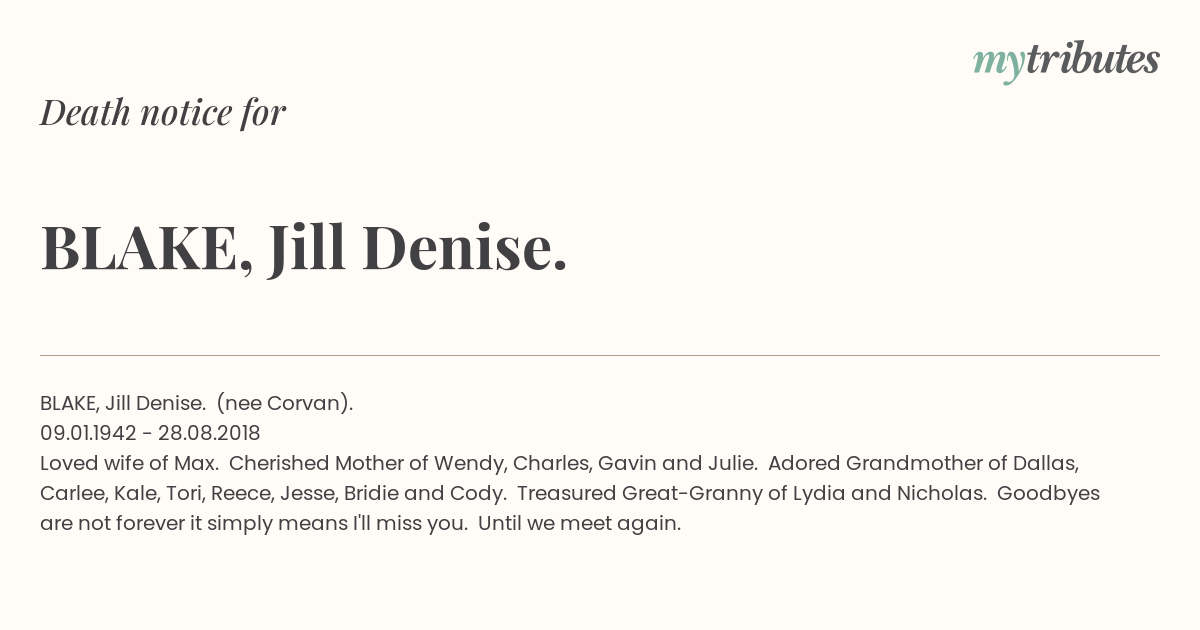Image resolution: width=1200 pixels, height=630 pixels.
Task: Click the death date 28.08.2018
Action: pos(209,433)
